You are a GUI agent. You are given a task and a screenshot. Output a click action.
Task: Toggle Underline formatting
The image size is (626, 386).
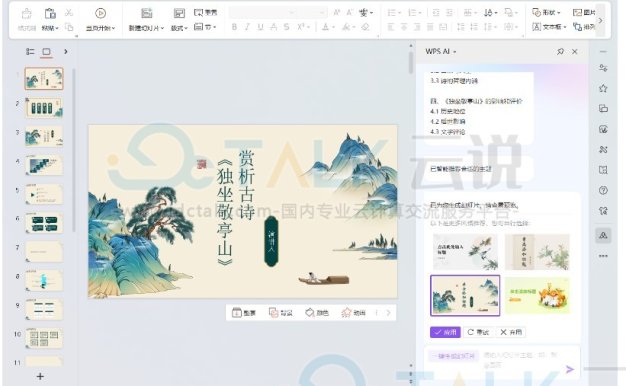[260, 27]
